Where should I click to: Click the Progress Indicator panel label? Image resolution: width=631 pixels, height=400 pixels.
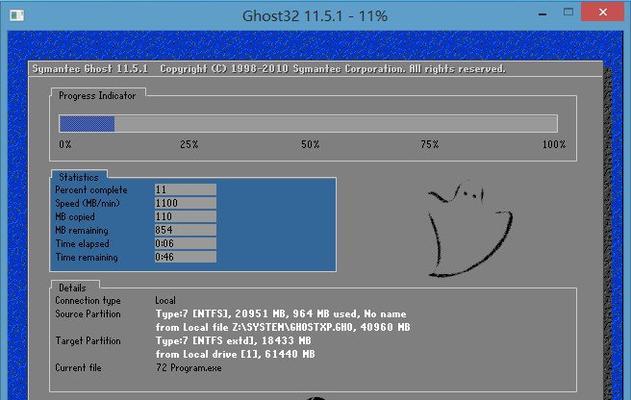point(97,96)
